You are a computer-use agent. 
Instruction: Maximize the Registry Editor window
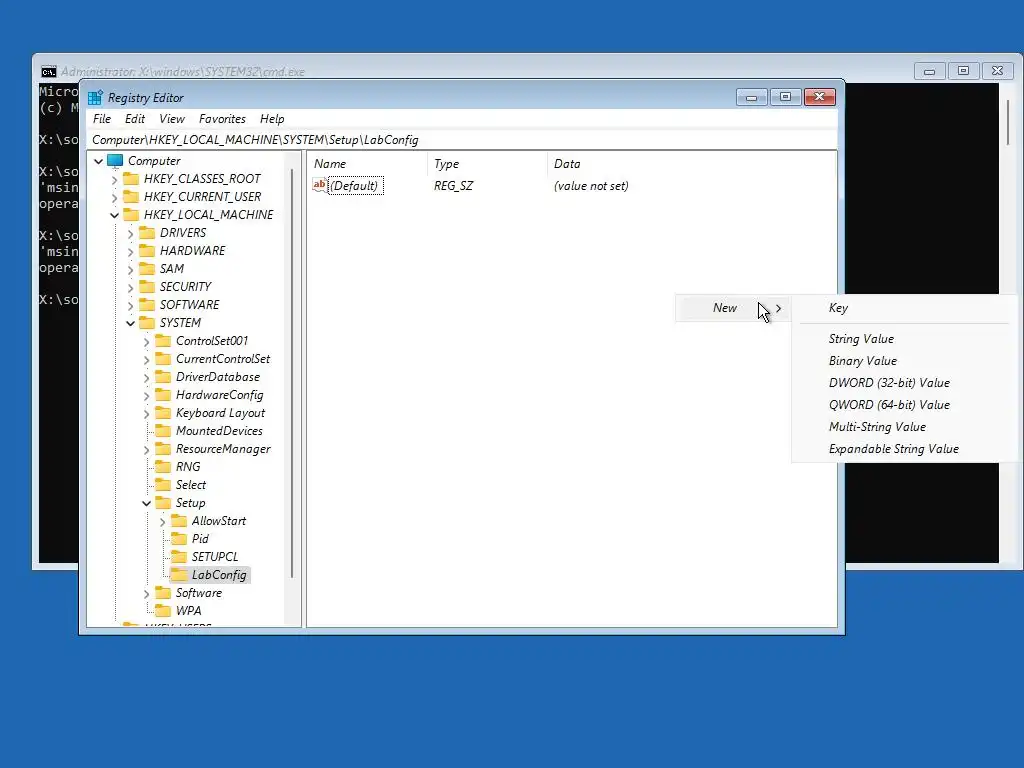(x=785, y=97)
